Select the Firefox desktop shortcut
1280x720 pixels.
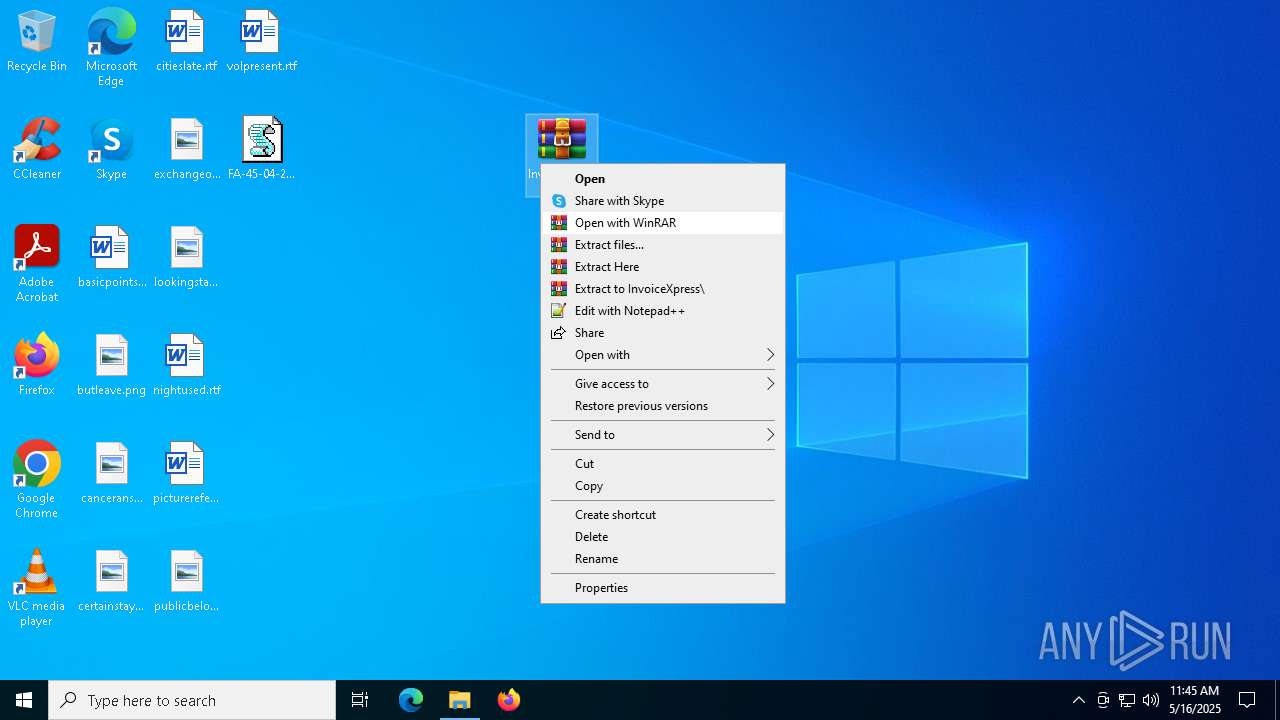(x=37, y=366)
